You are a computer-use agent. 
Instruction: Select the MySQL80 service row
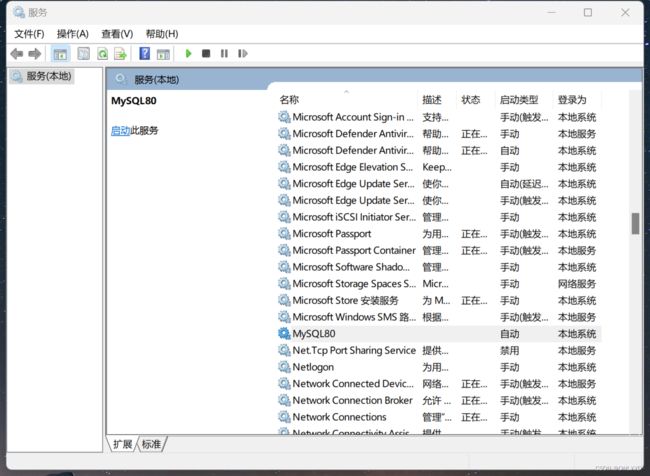pyautogui.click(x=439, y=334)
